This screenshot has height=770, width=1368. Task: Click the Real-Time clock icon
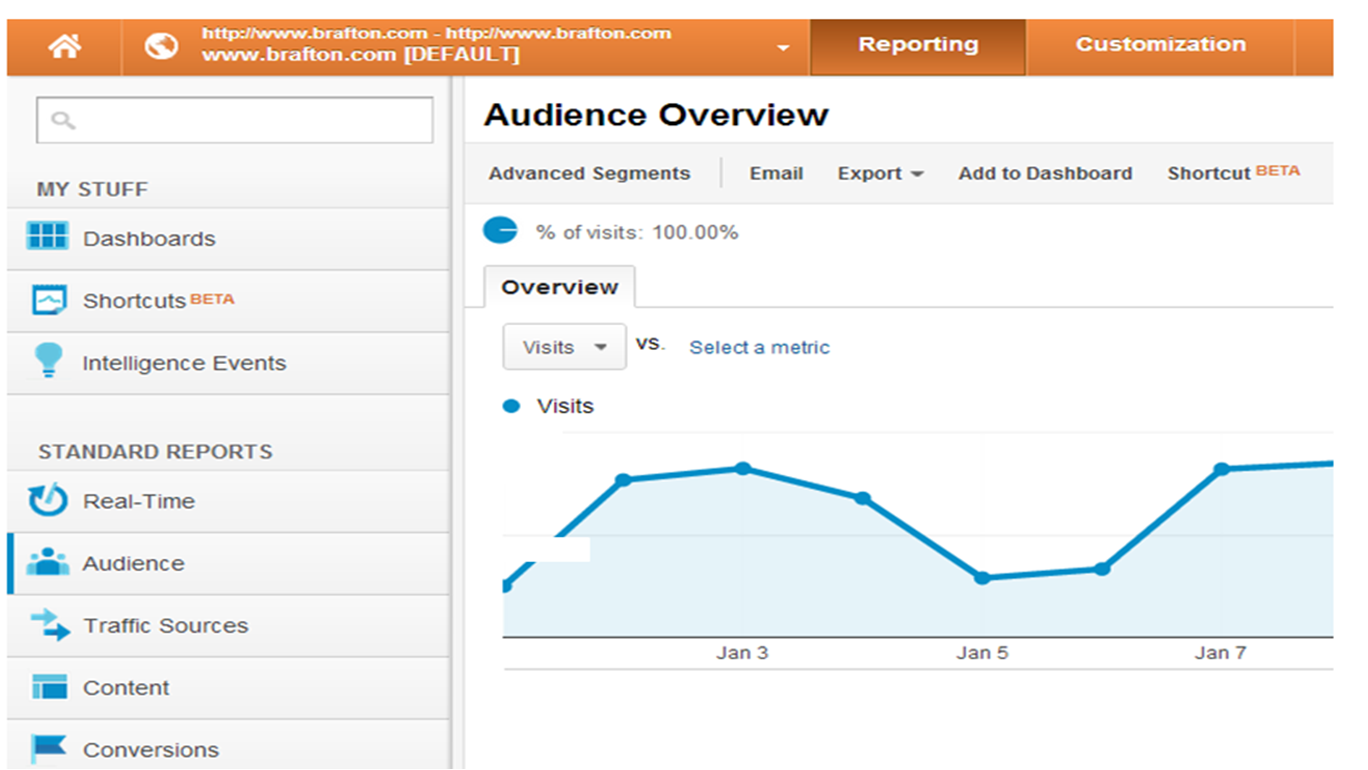tap(48, 500)
